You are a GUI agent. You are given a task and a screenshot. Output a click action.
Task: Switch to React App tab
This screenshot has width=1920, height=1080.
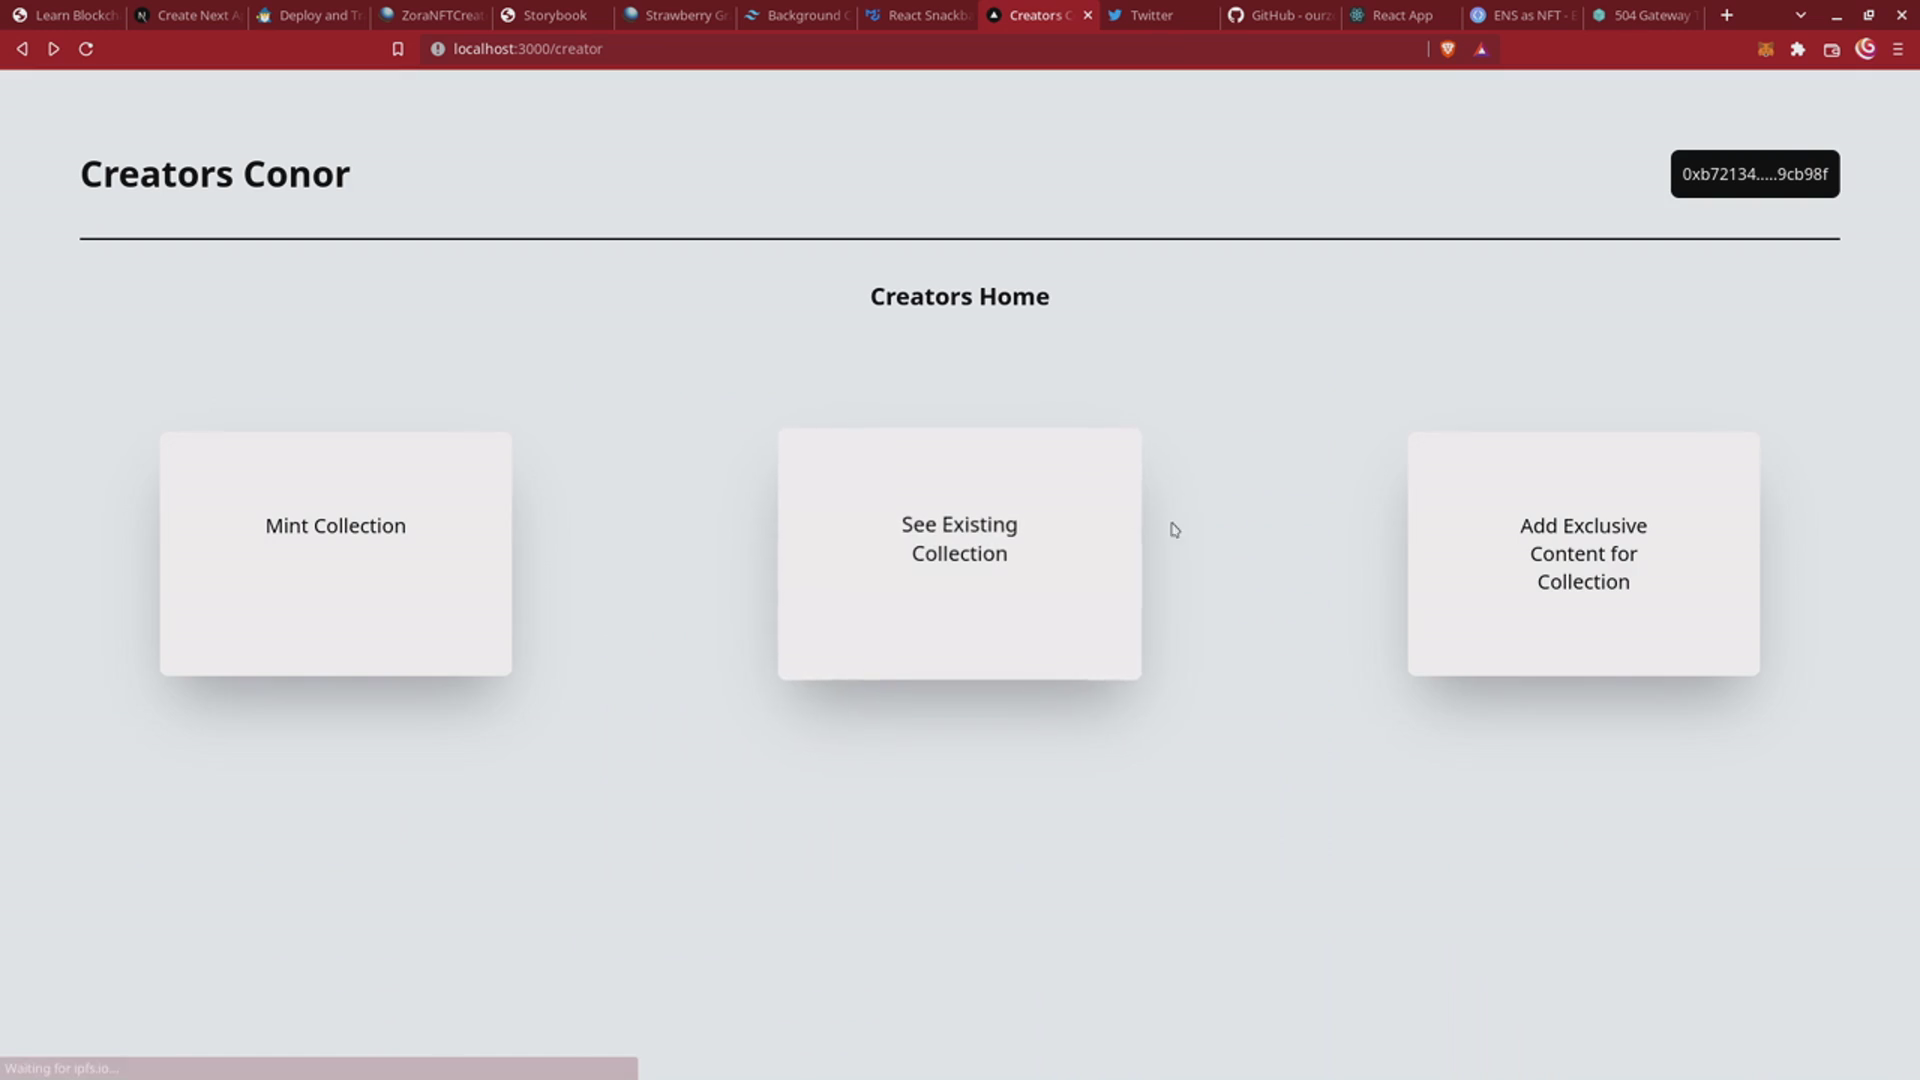[x=1402, y=15]
